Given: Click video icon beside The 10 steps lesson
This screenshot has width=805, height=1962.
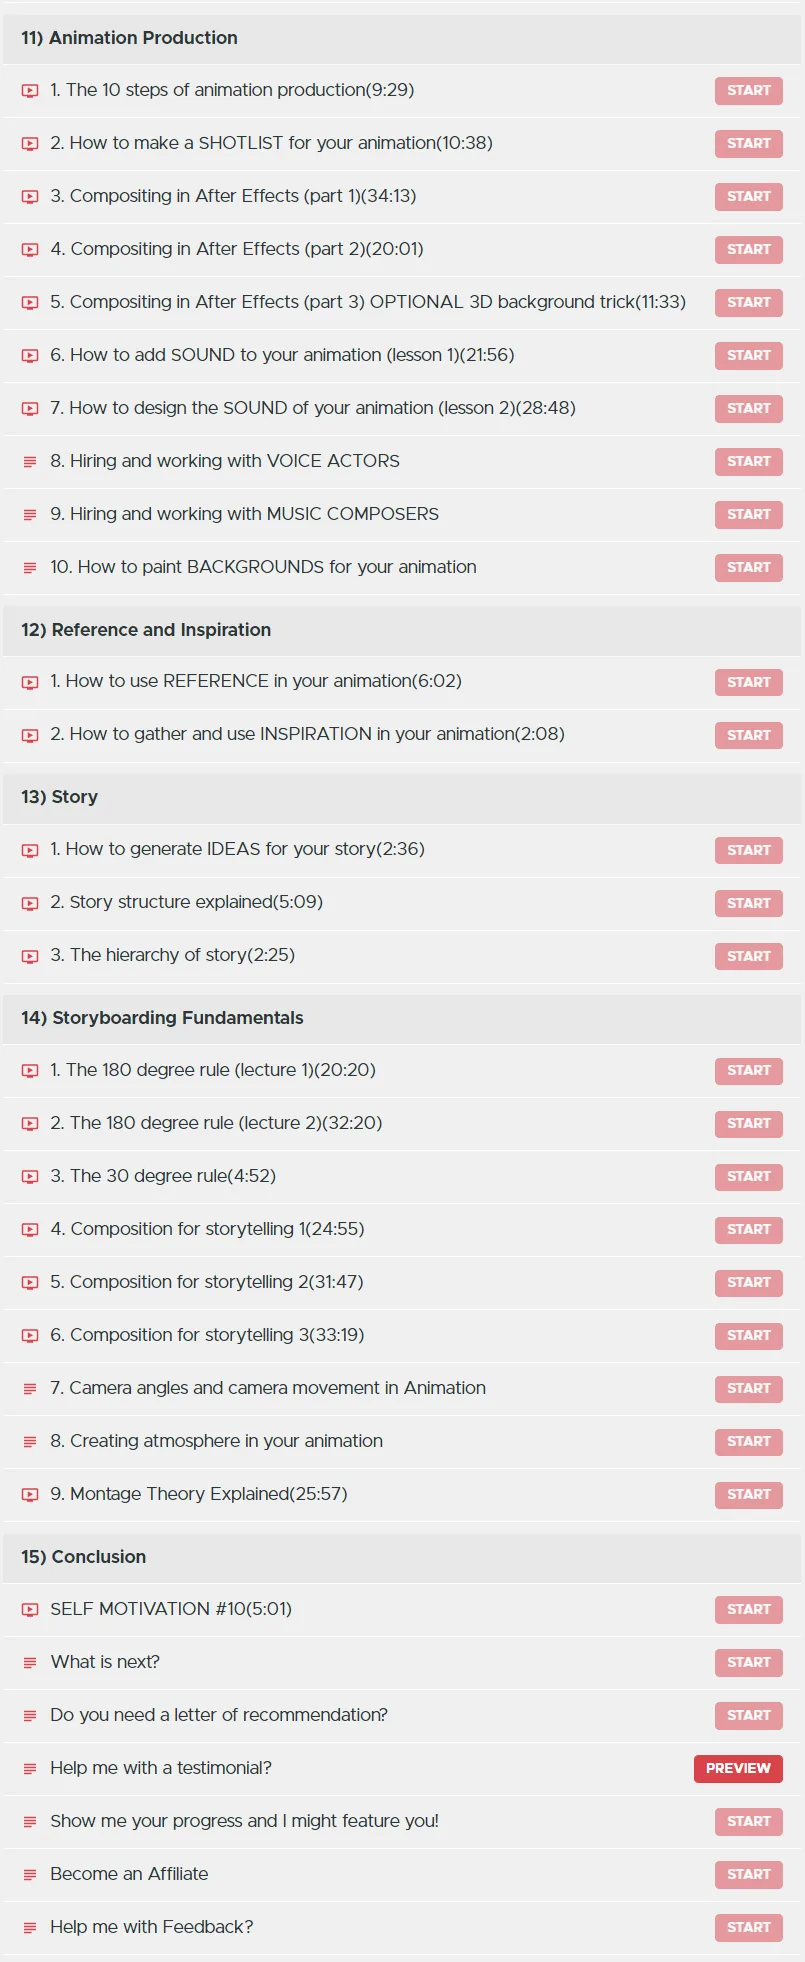Looking at the screenshot, I should click(30, 91).
